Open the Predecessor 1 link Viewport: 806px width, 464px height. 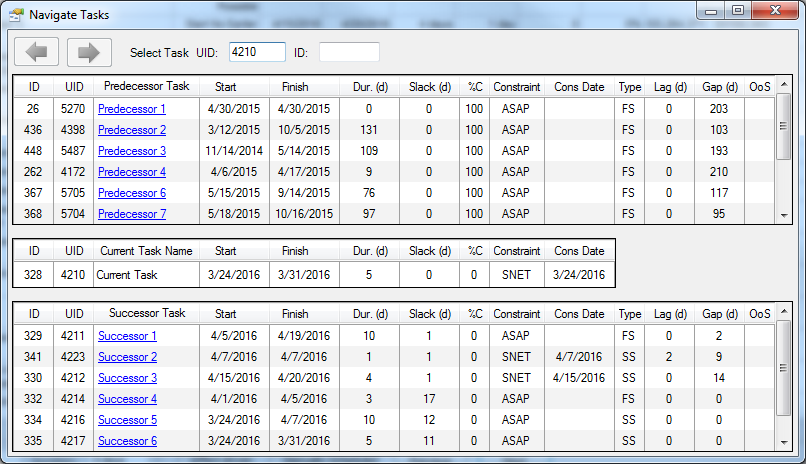coord(132,109)
